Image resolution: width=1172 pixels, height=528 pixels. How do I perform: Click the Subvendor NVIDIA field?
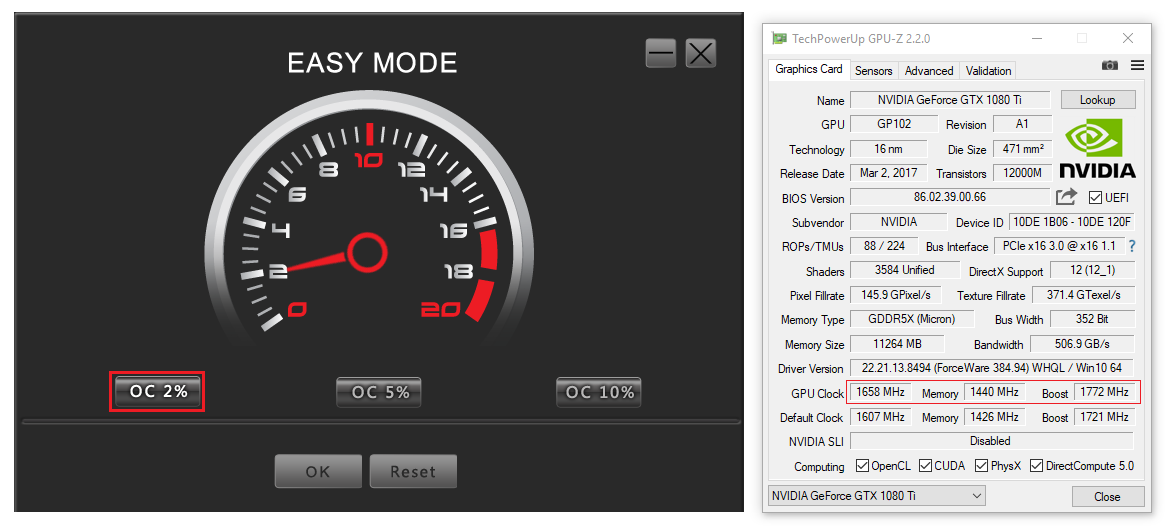click(x=898, y=222)
